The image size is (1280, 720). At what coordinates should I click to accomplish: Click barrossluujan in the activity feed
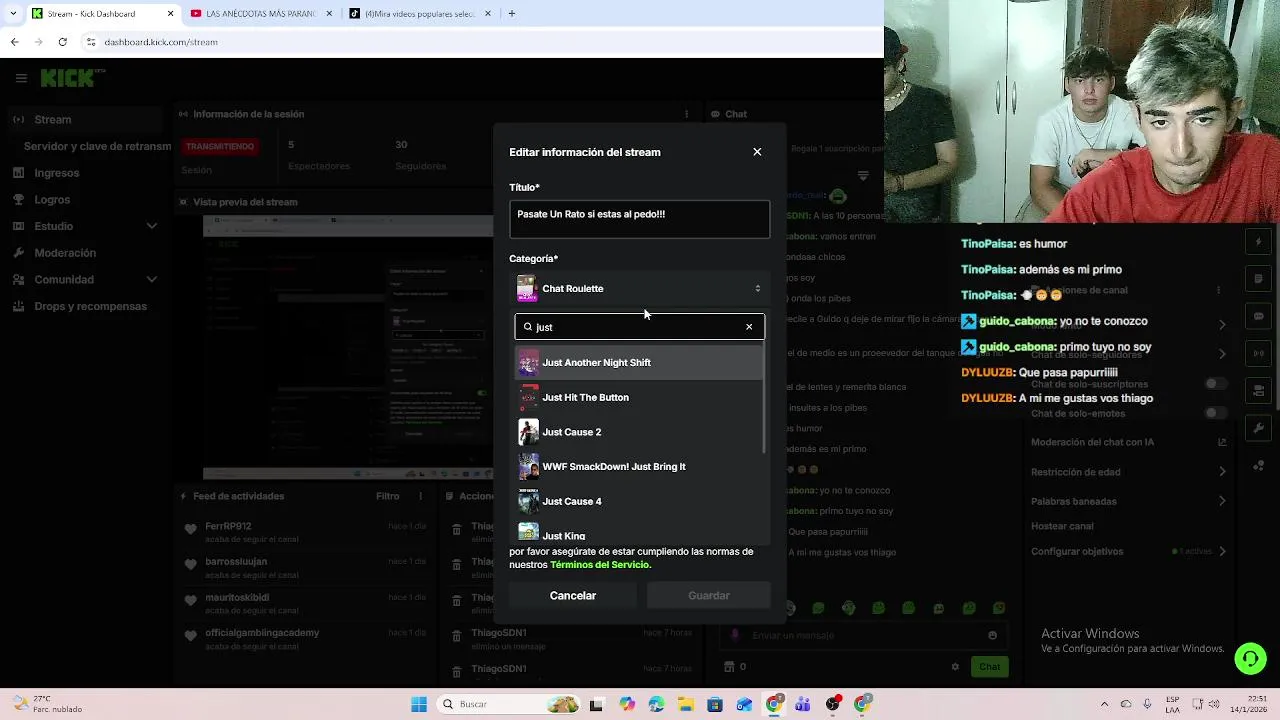coord(237,562)
